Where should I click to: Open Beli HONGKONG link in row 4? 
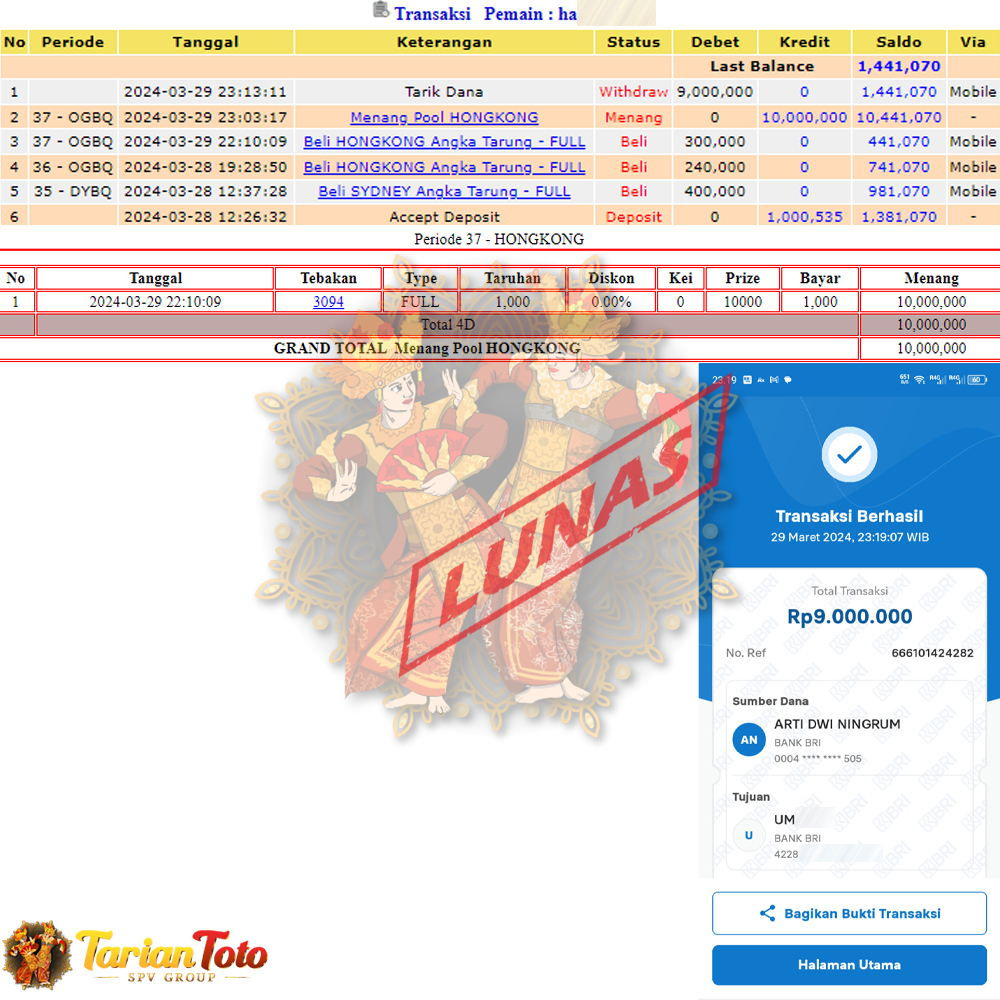tap(444, 167)
